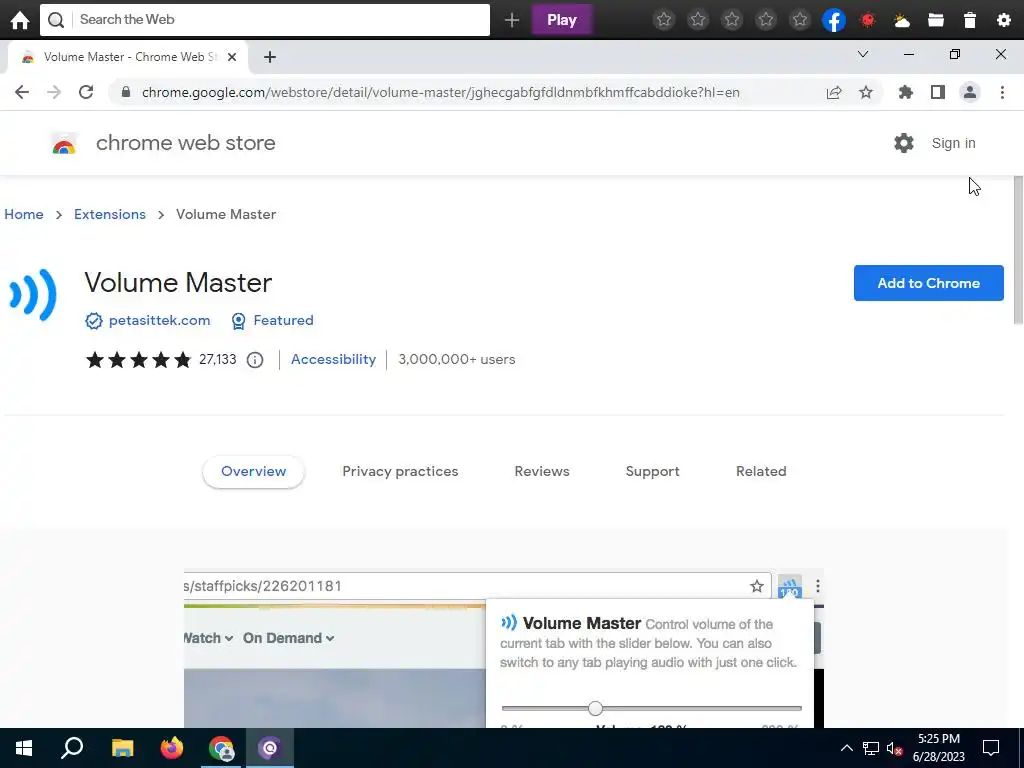Go to Extensions breadcrumb
This screenshot has height=768, width=1024.
110,214
